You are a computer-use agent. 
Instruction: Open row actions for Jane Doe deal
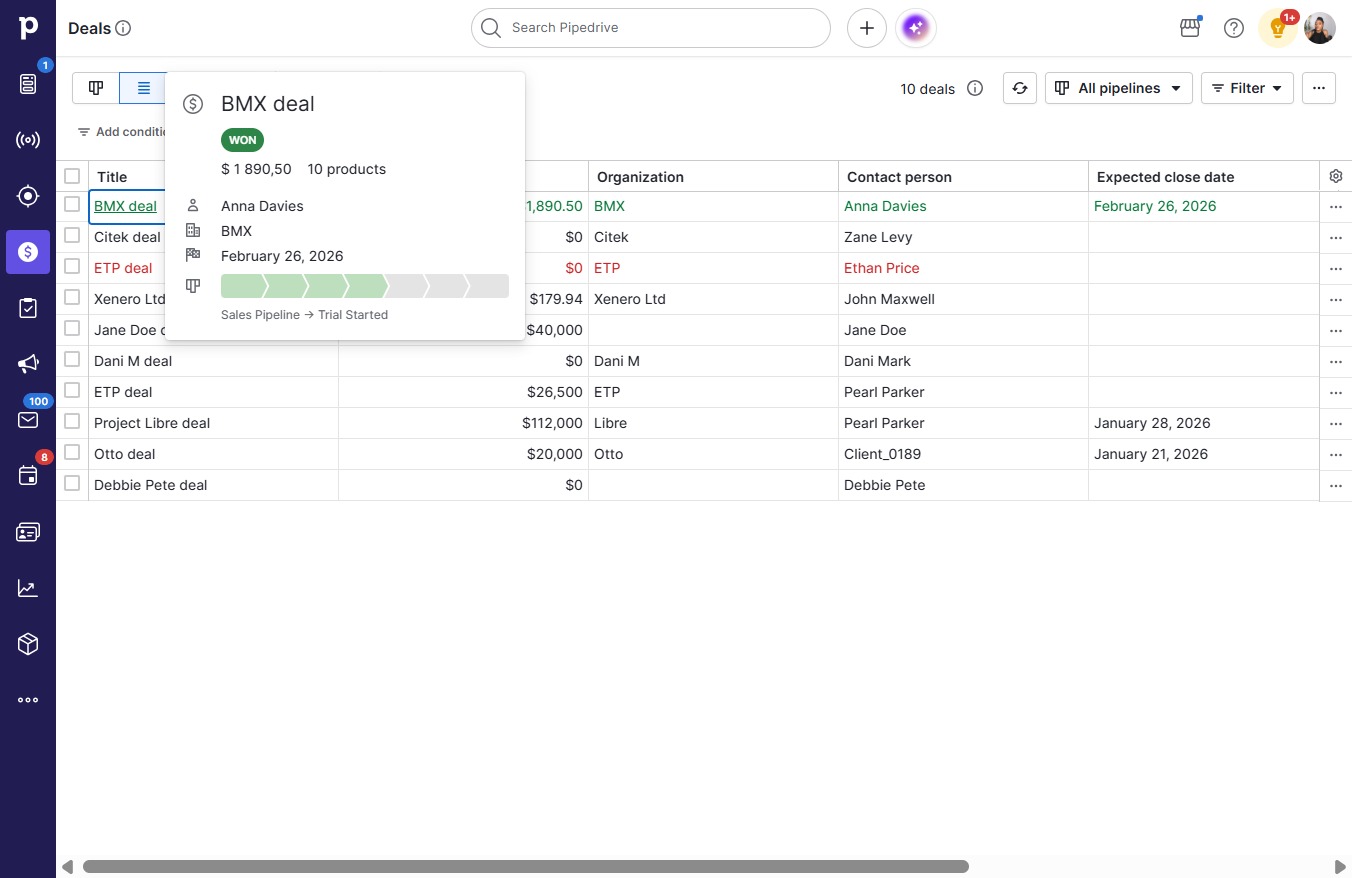click(x=1336, y=331)
